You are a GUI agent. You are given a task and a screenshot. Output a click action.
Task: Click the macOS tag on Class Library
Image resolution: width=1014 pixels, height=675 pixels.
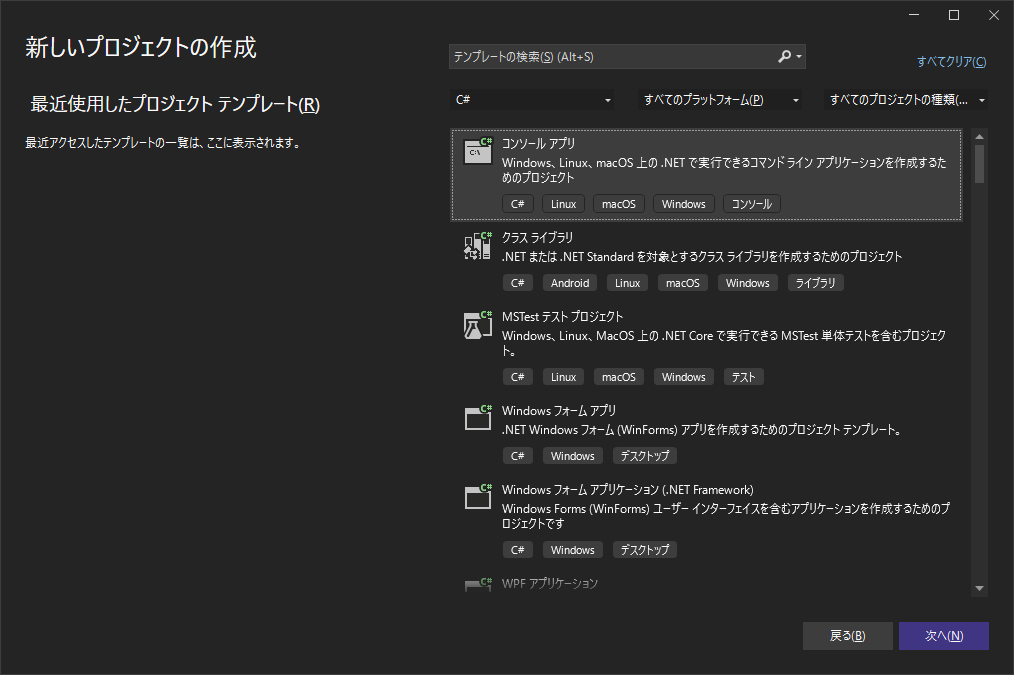click(x=682, y=283)
